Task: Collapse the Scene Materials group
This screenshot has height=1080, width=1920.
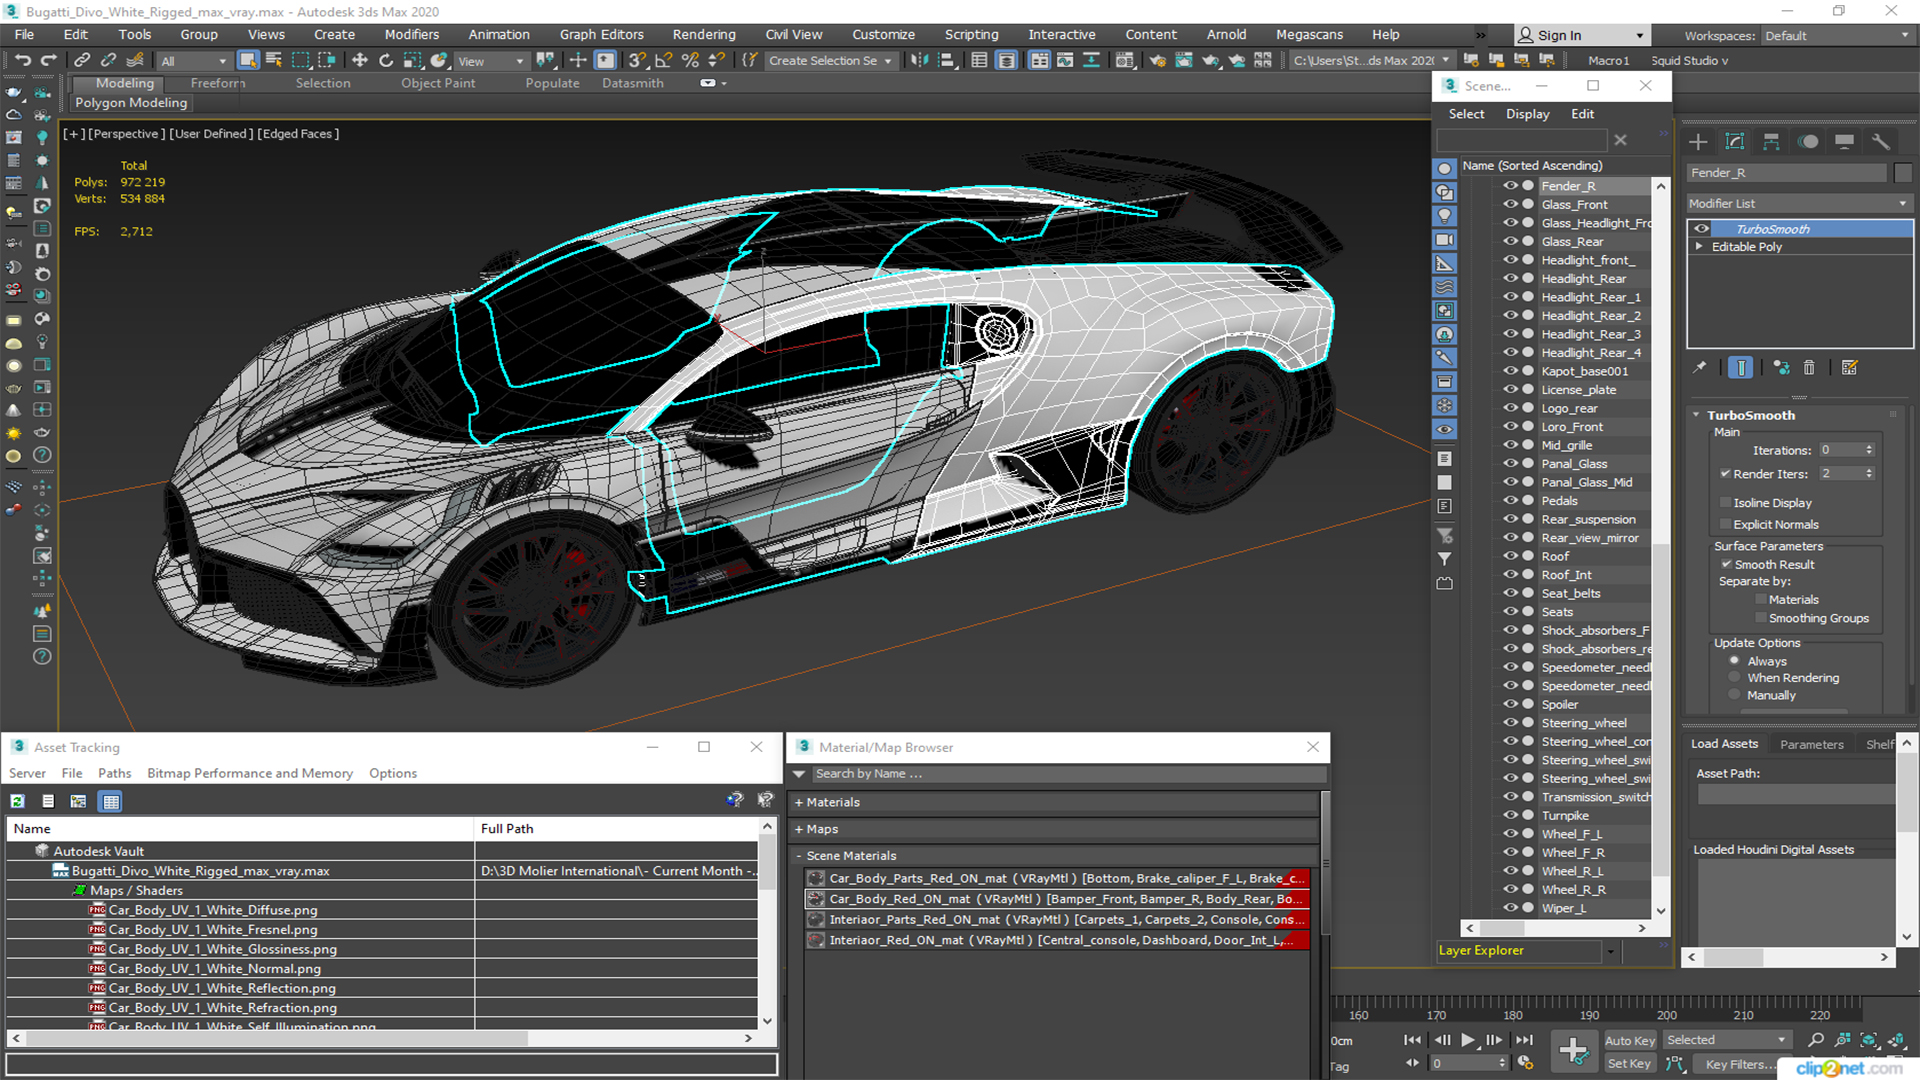Action: 799,856
